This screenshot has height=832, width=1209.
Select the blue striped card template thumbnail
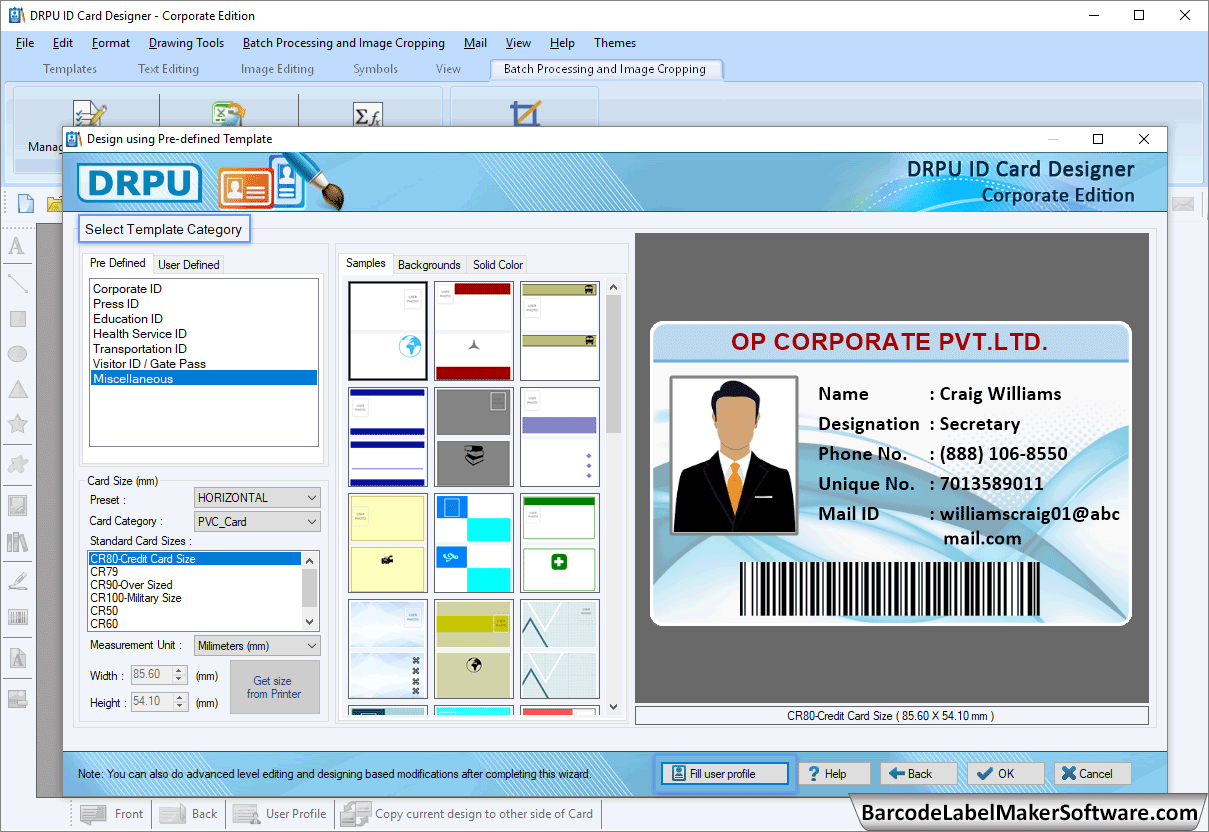coord(387,437)
